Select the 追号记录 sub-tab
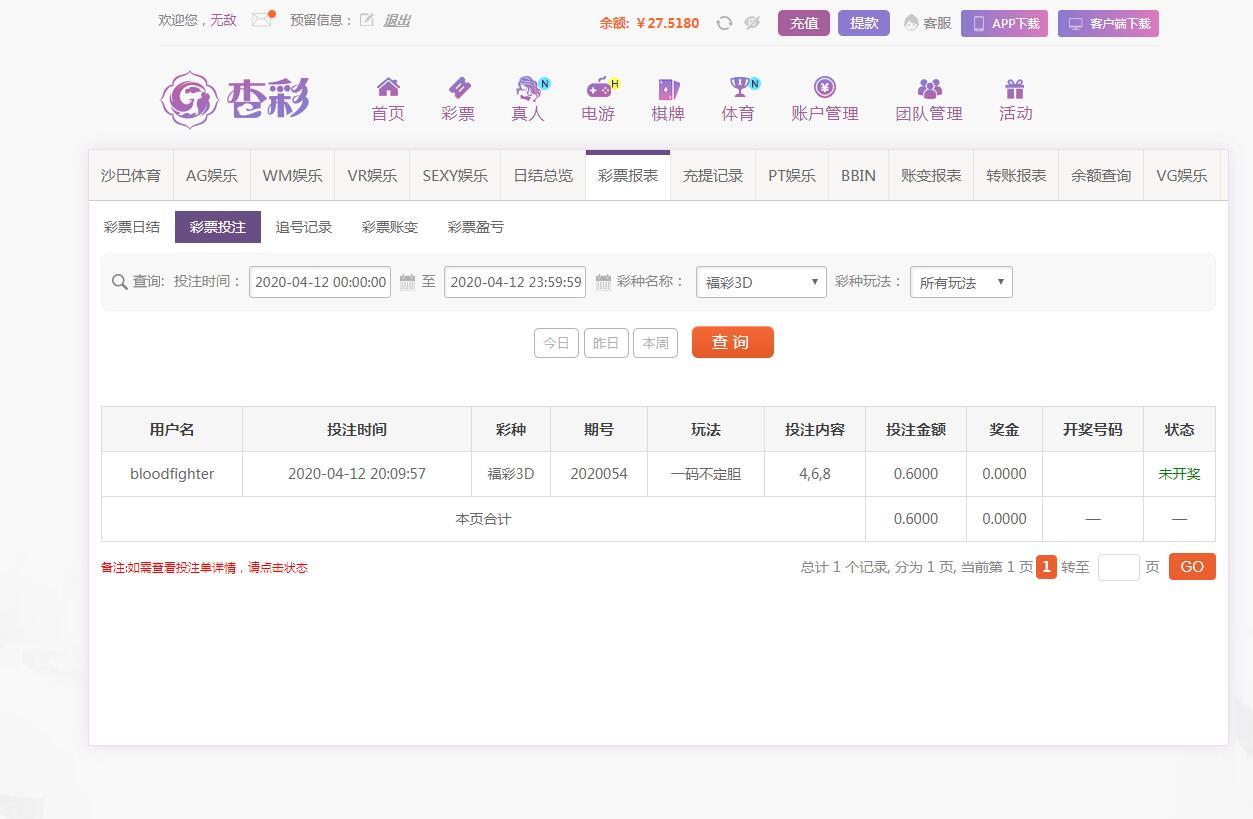 [303, 227]
